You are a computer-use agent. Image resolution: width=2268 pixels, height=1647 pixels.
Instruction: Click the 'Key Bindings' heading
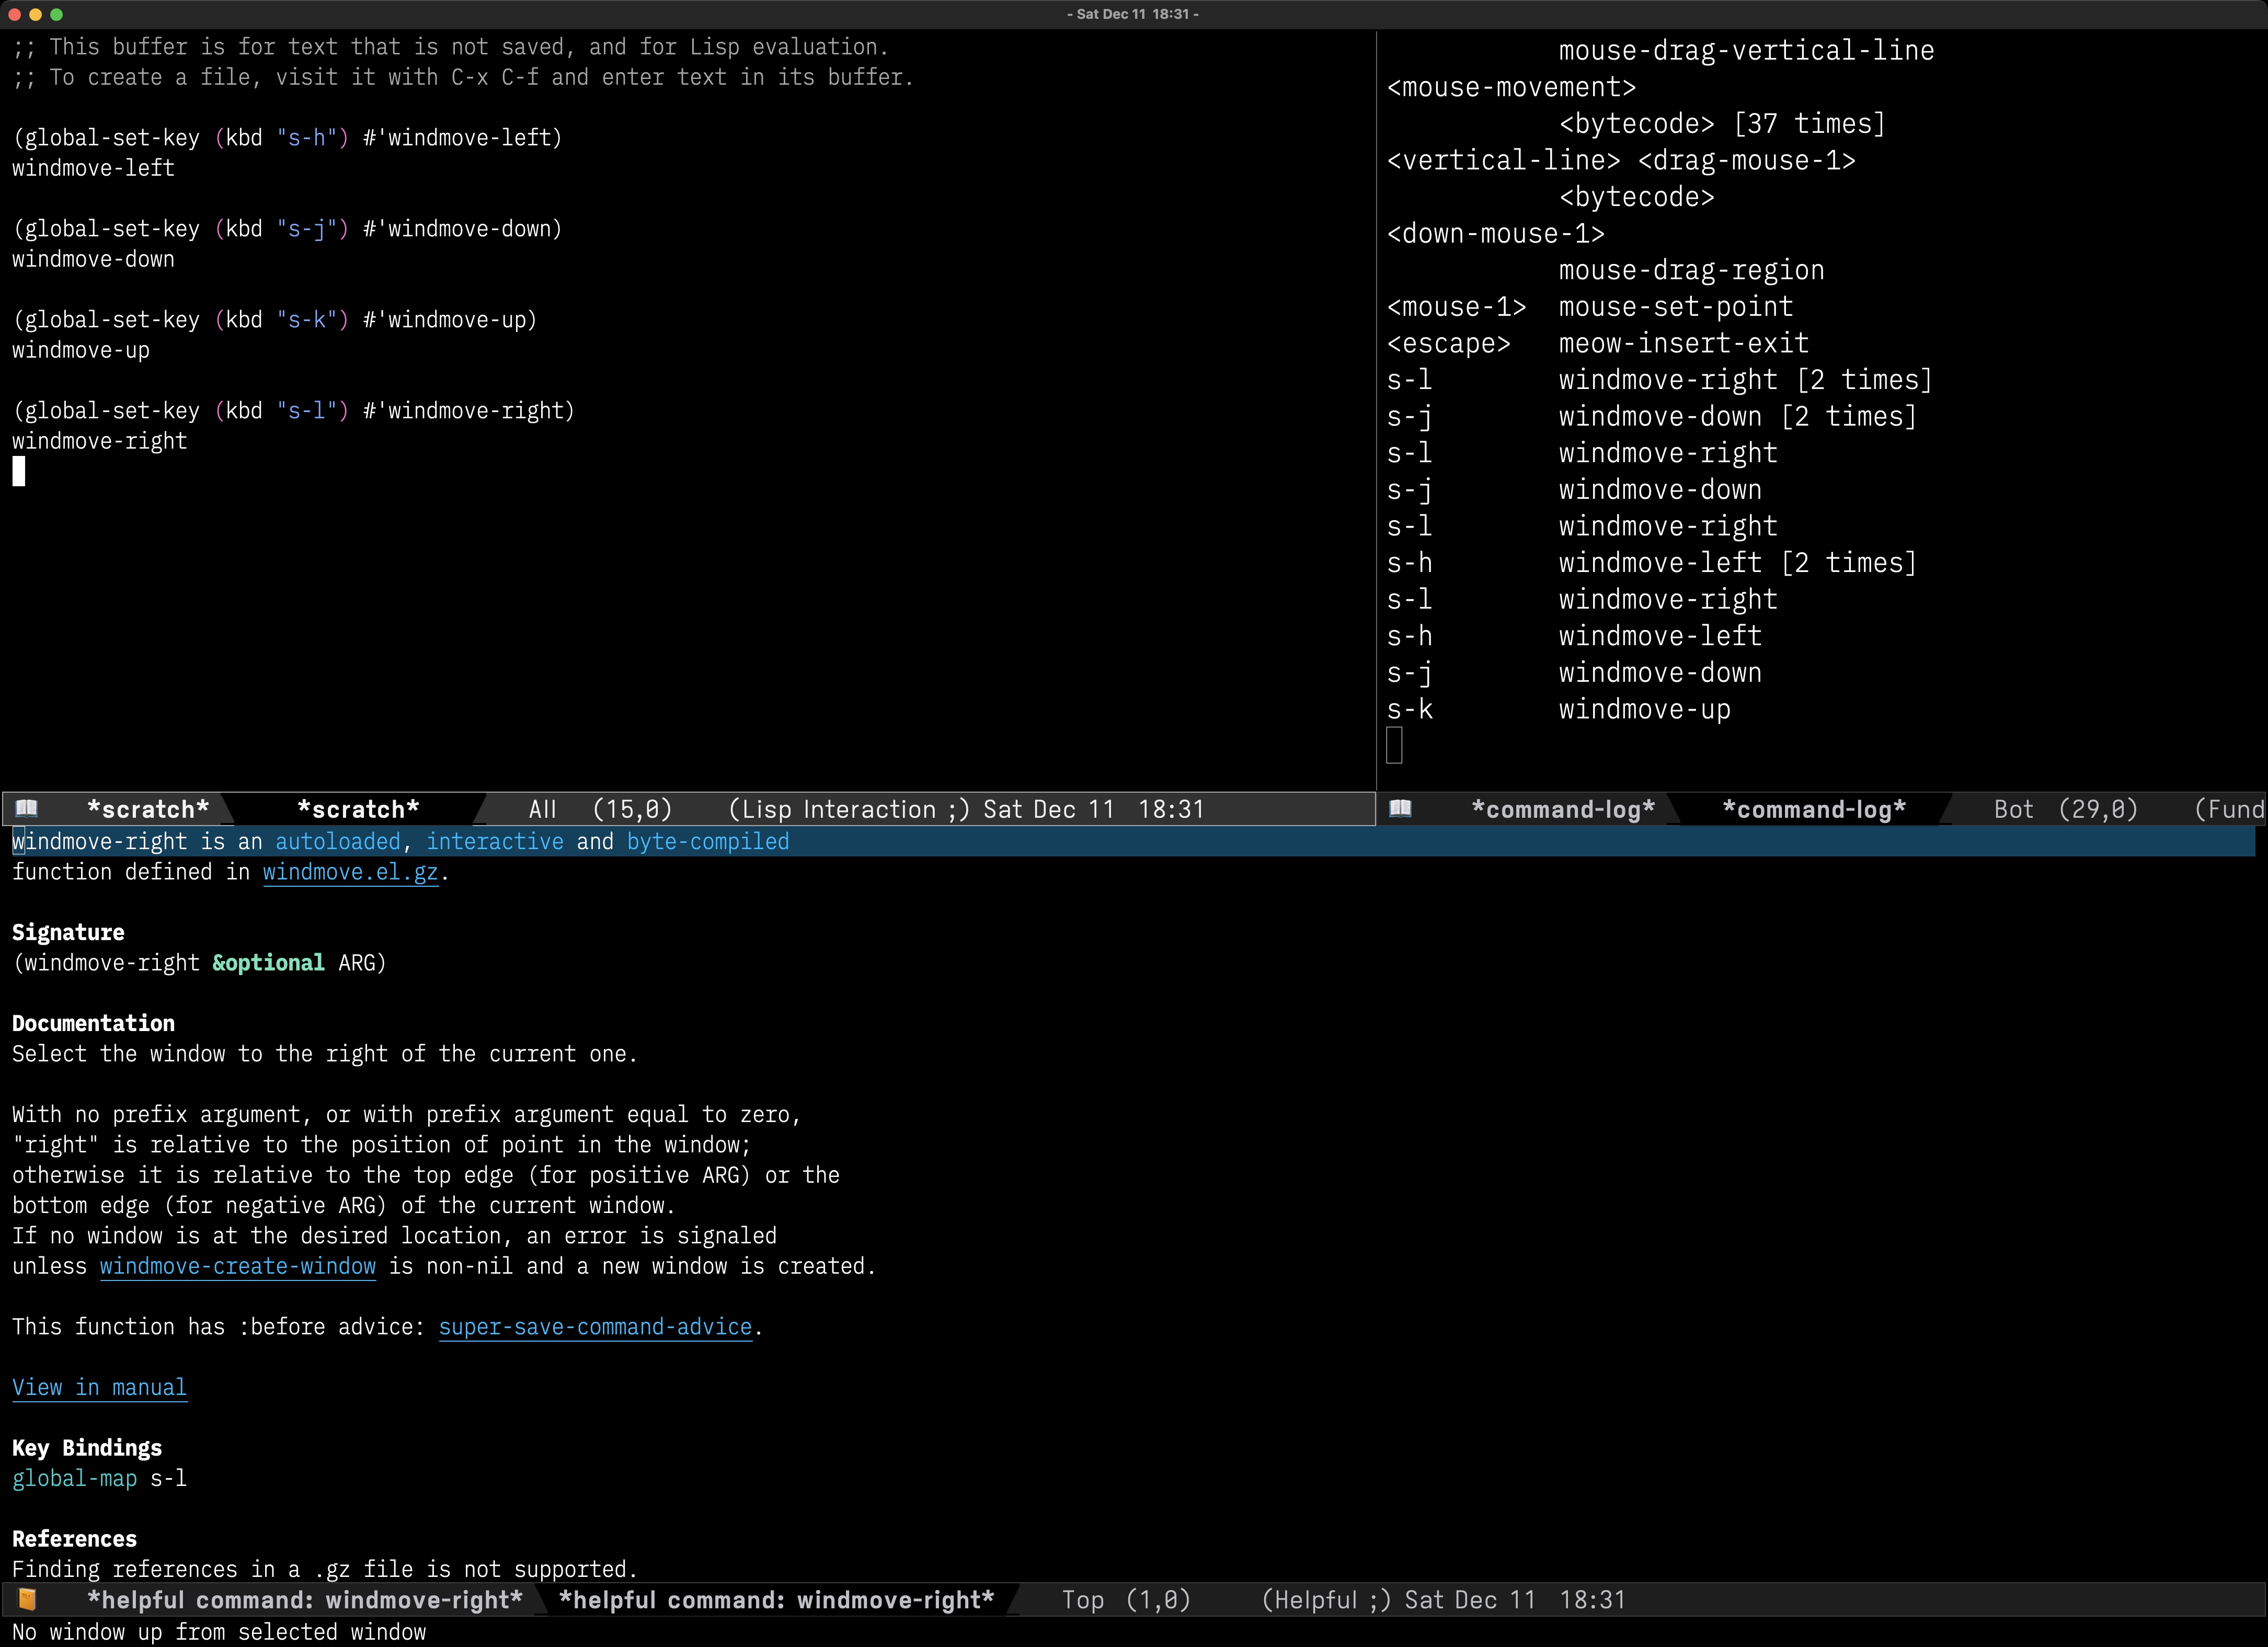tap(87, 1448)
